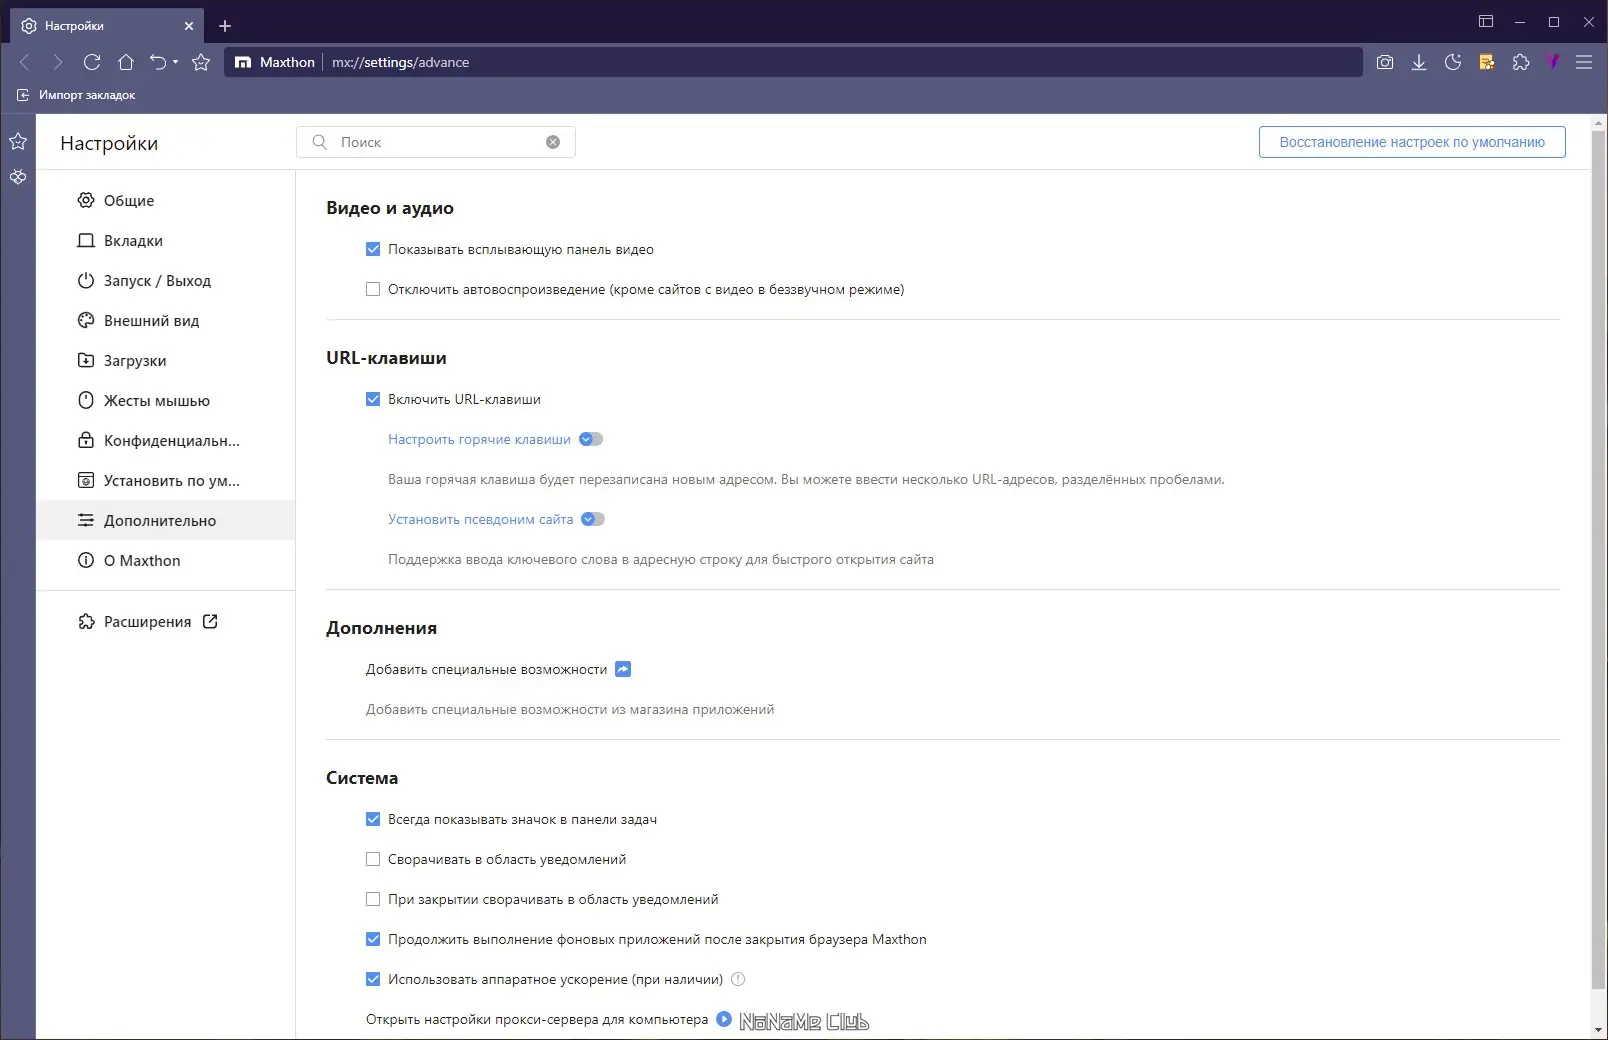Screen dimensions: 1608x1040
Task: Toggle hardware acceleration checkbox
Action: click(373, 979)
